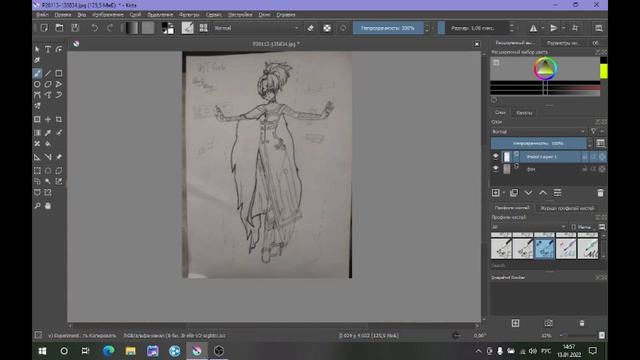Image resolution: width=640 pixels, height=360 pixels.
Task: Select the Zoom magnifier tool
Action: (37, 206)
